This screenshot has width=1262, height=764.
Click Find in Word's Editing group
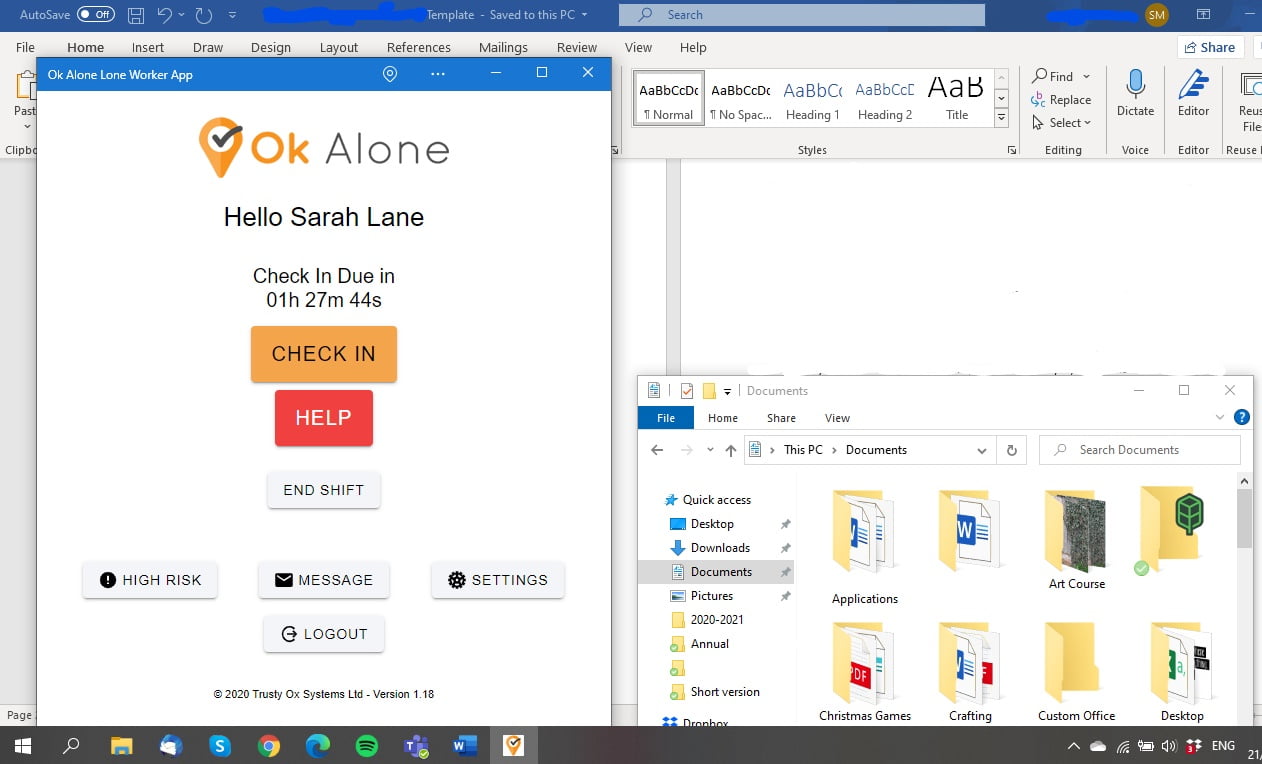click(x=1053, y=76)
